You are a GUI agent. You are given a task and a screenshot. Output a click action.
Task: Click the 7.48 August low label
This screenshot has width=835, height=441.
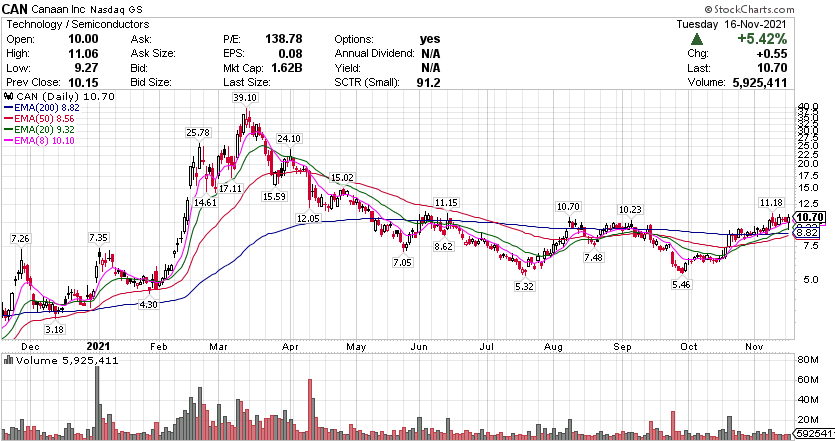tap(593, 258)
